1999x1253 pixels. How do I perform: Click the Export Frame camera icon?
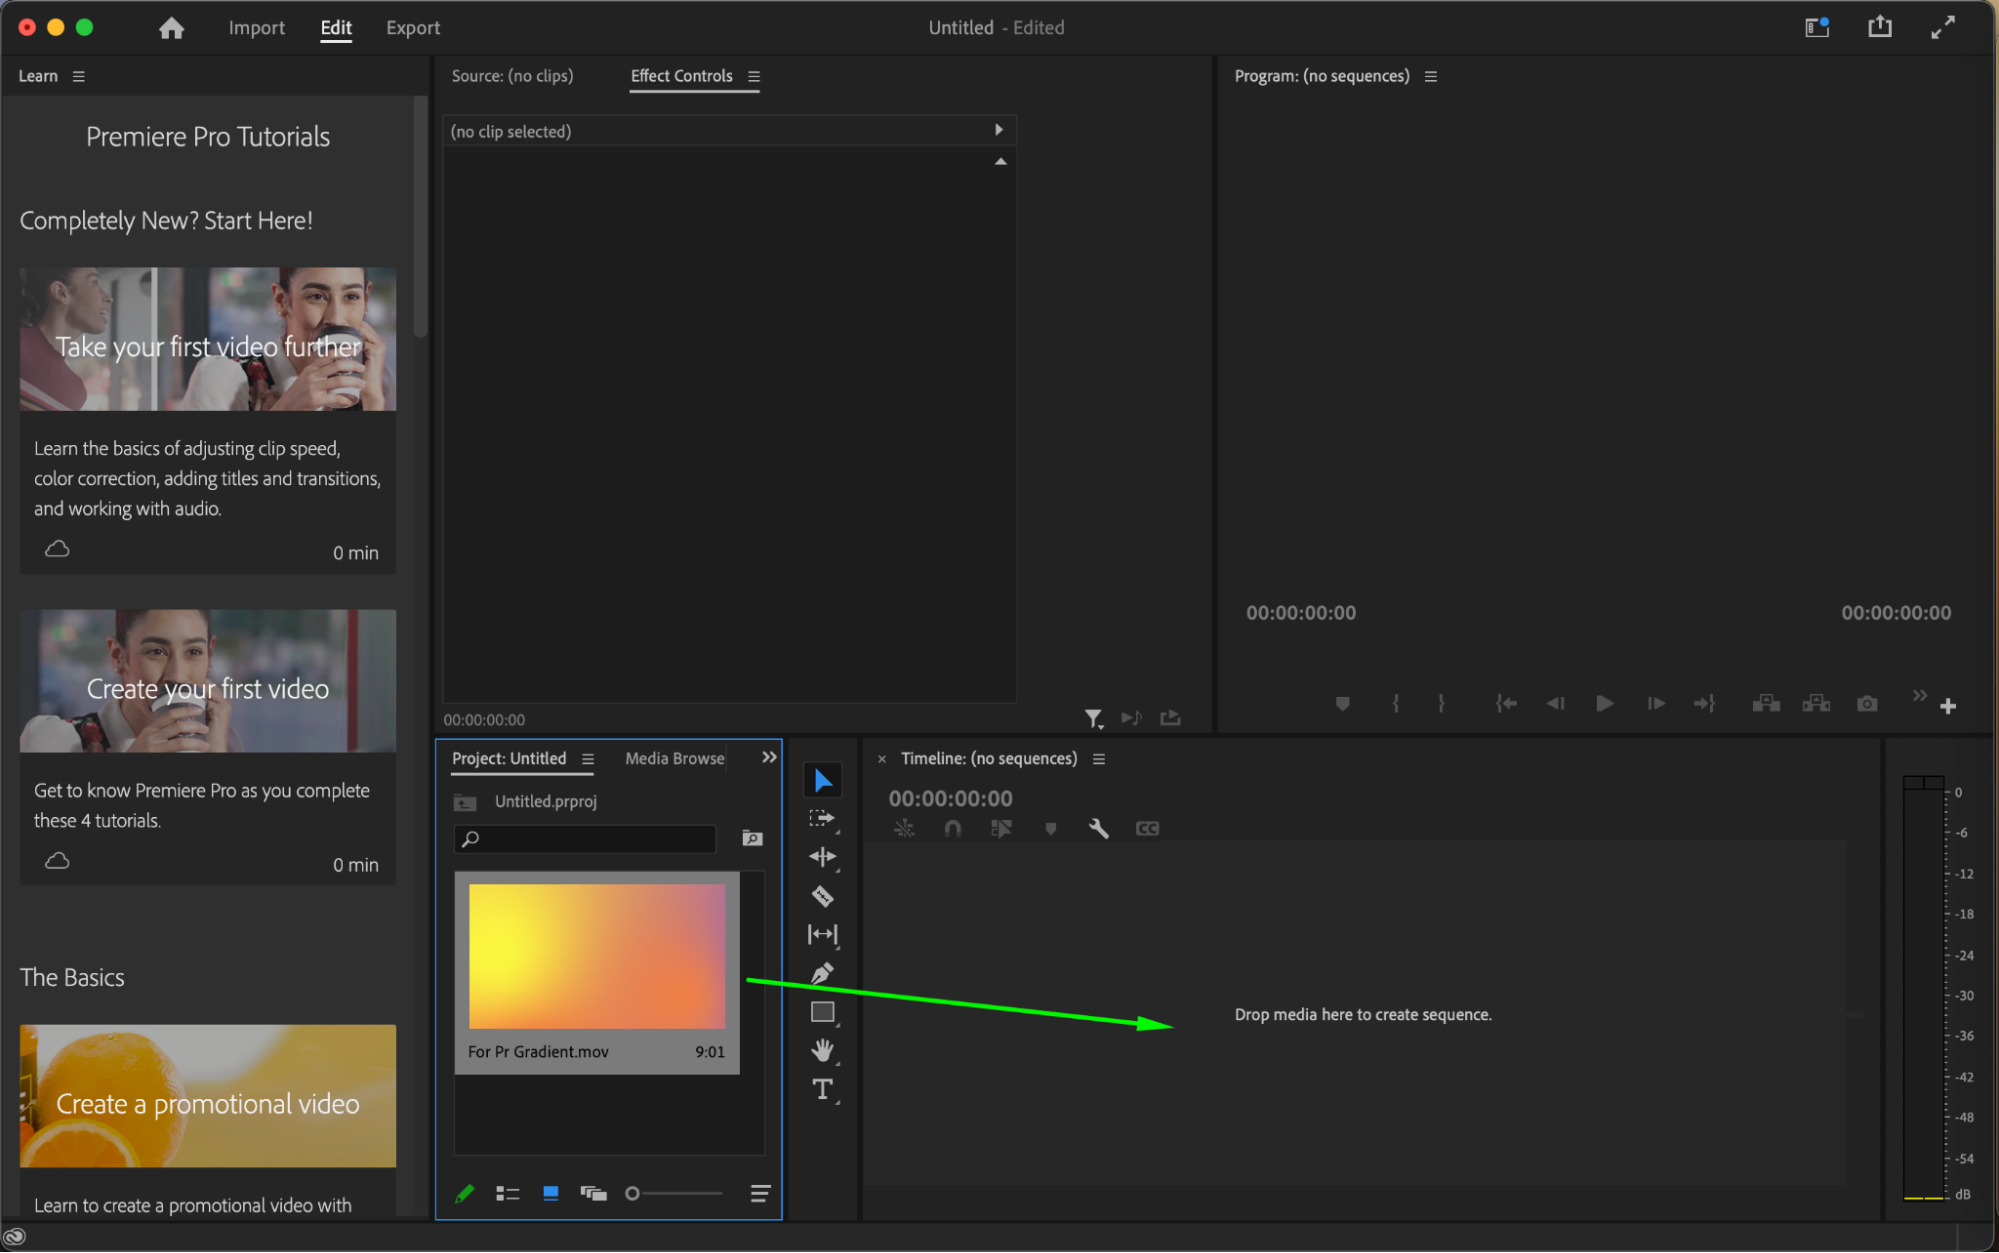[x=1866, y=704]
